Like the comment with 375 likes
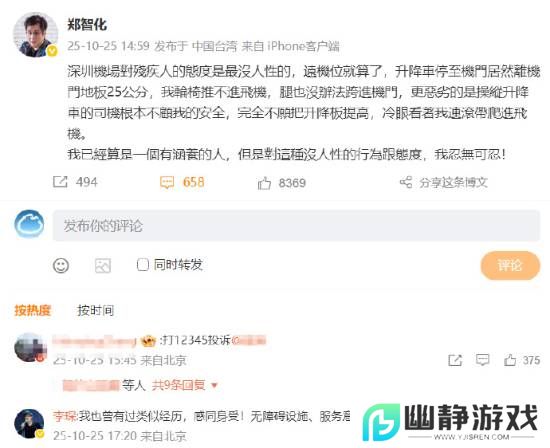The width and height of the screenshot is (550, 448). pyautogui.click(x=510, y=360)
